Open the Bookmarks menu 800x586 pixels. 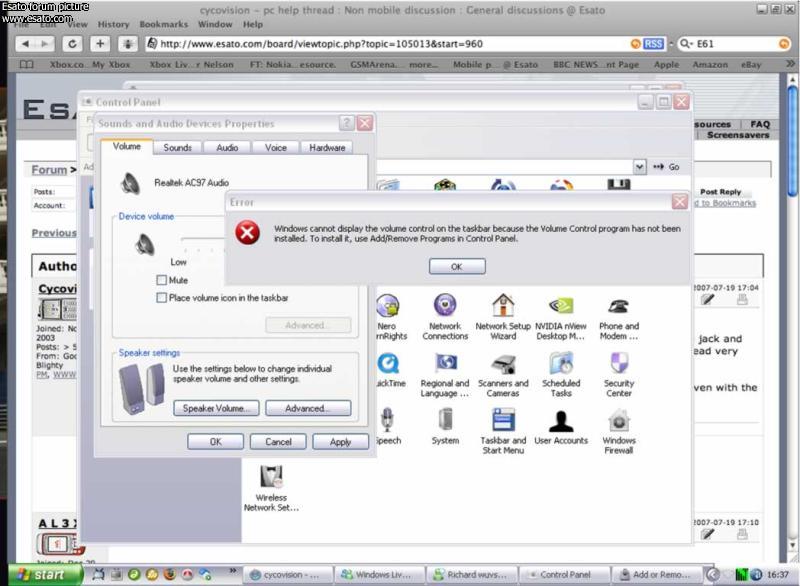[x=163, y=24]
